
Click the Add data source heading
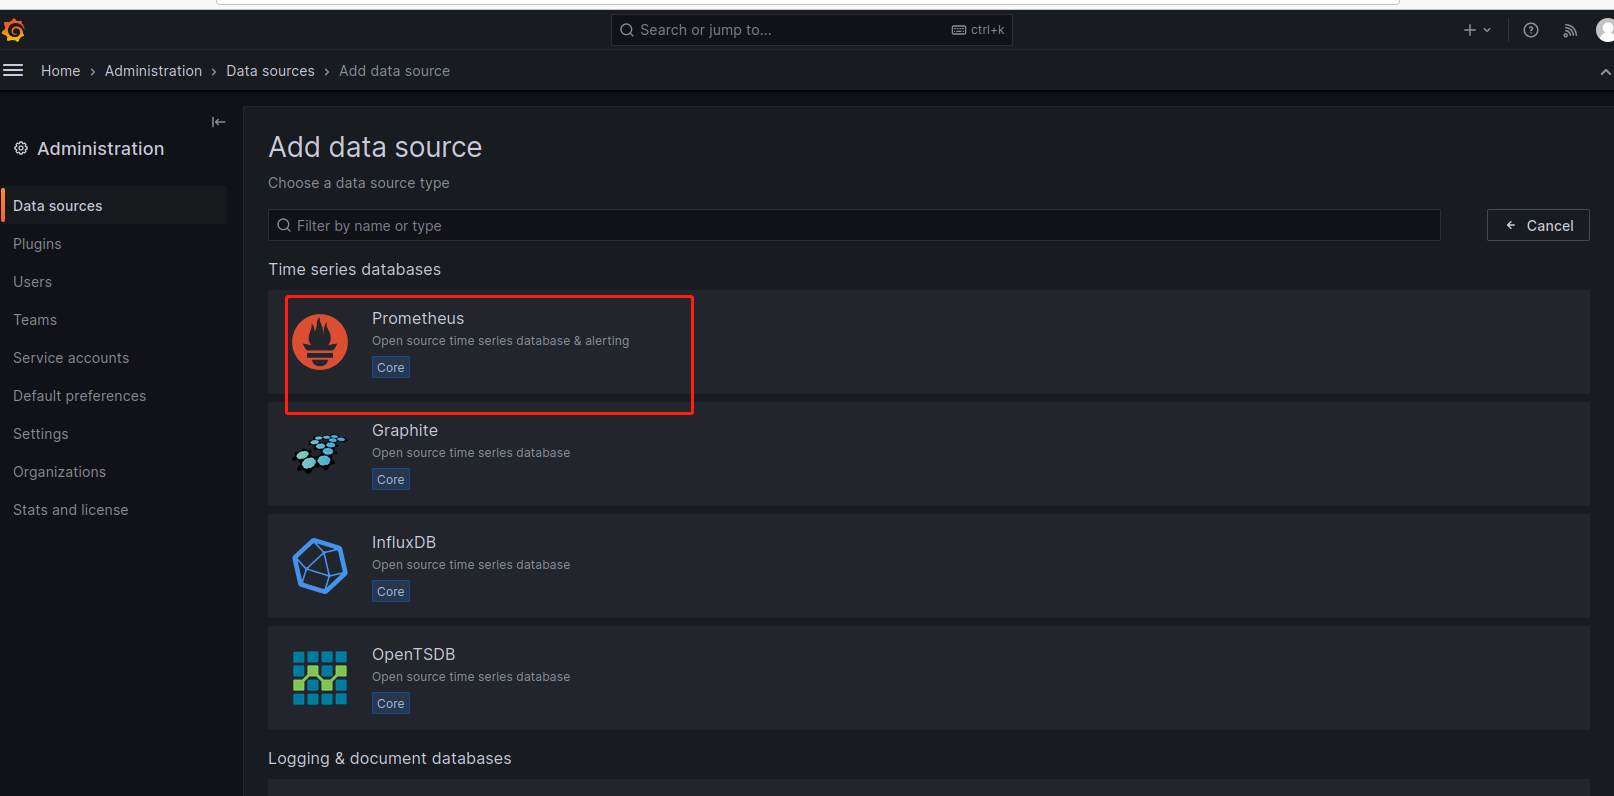coord(375,147)
